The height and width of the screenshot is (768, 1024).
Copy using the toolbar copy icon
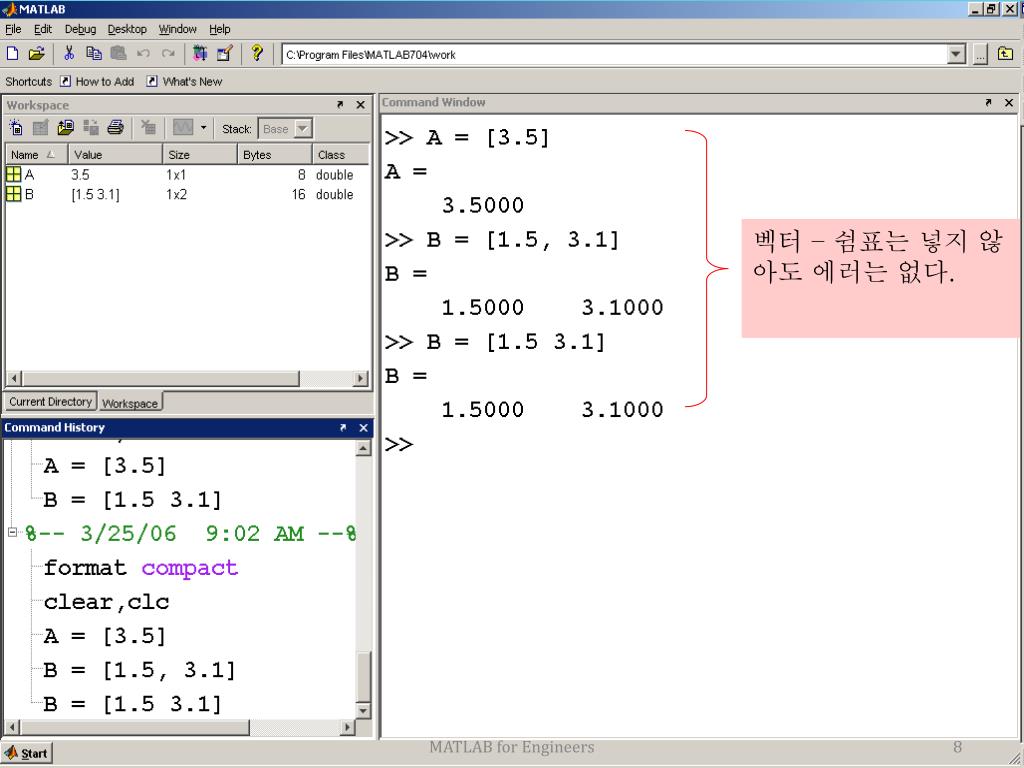coord(94,54)
